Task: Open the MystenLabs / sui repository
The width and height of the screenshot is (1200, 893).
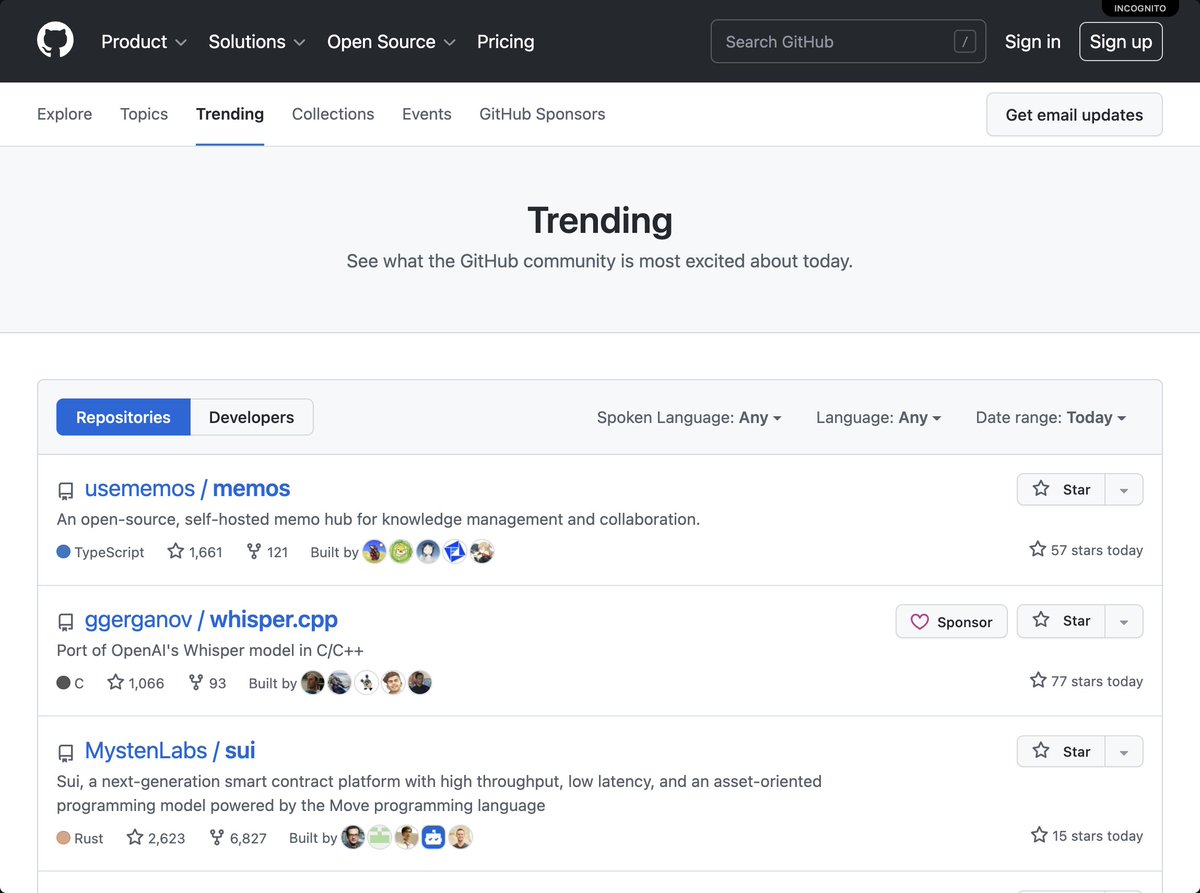Action: (170, 751)
